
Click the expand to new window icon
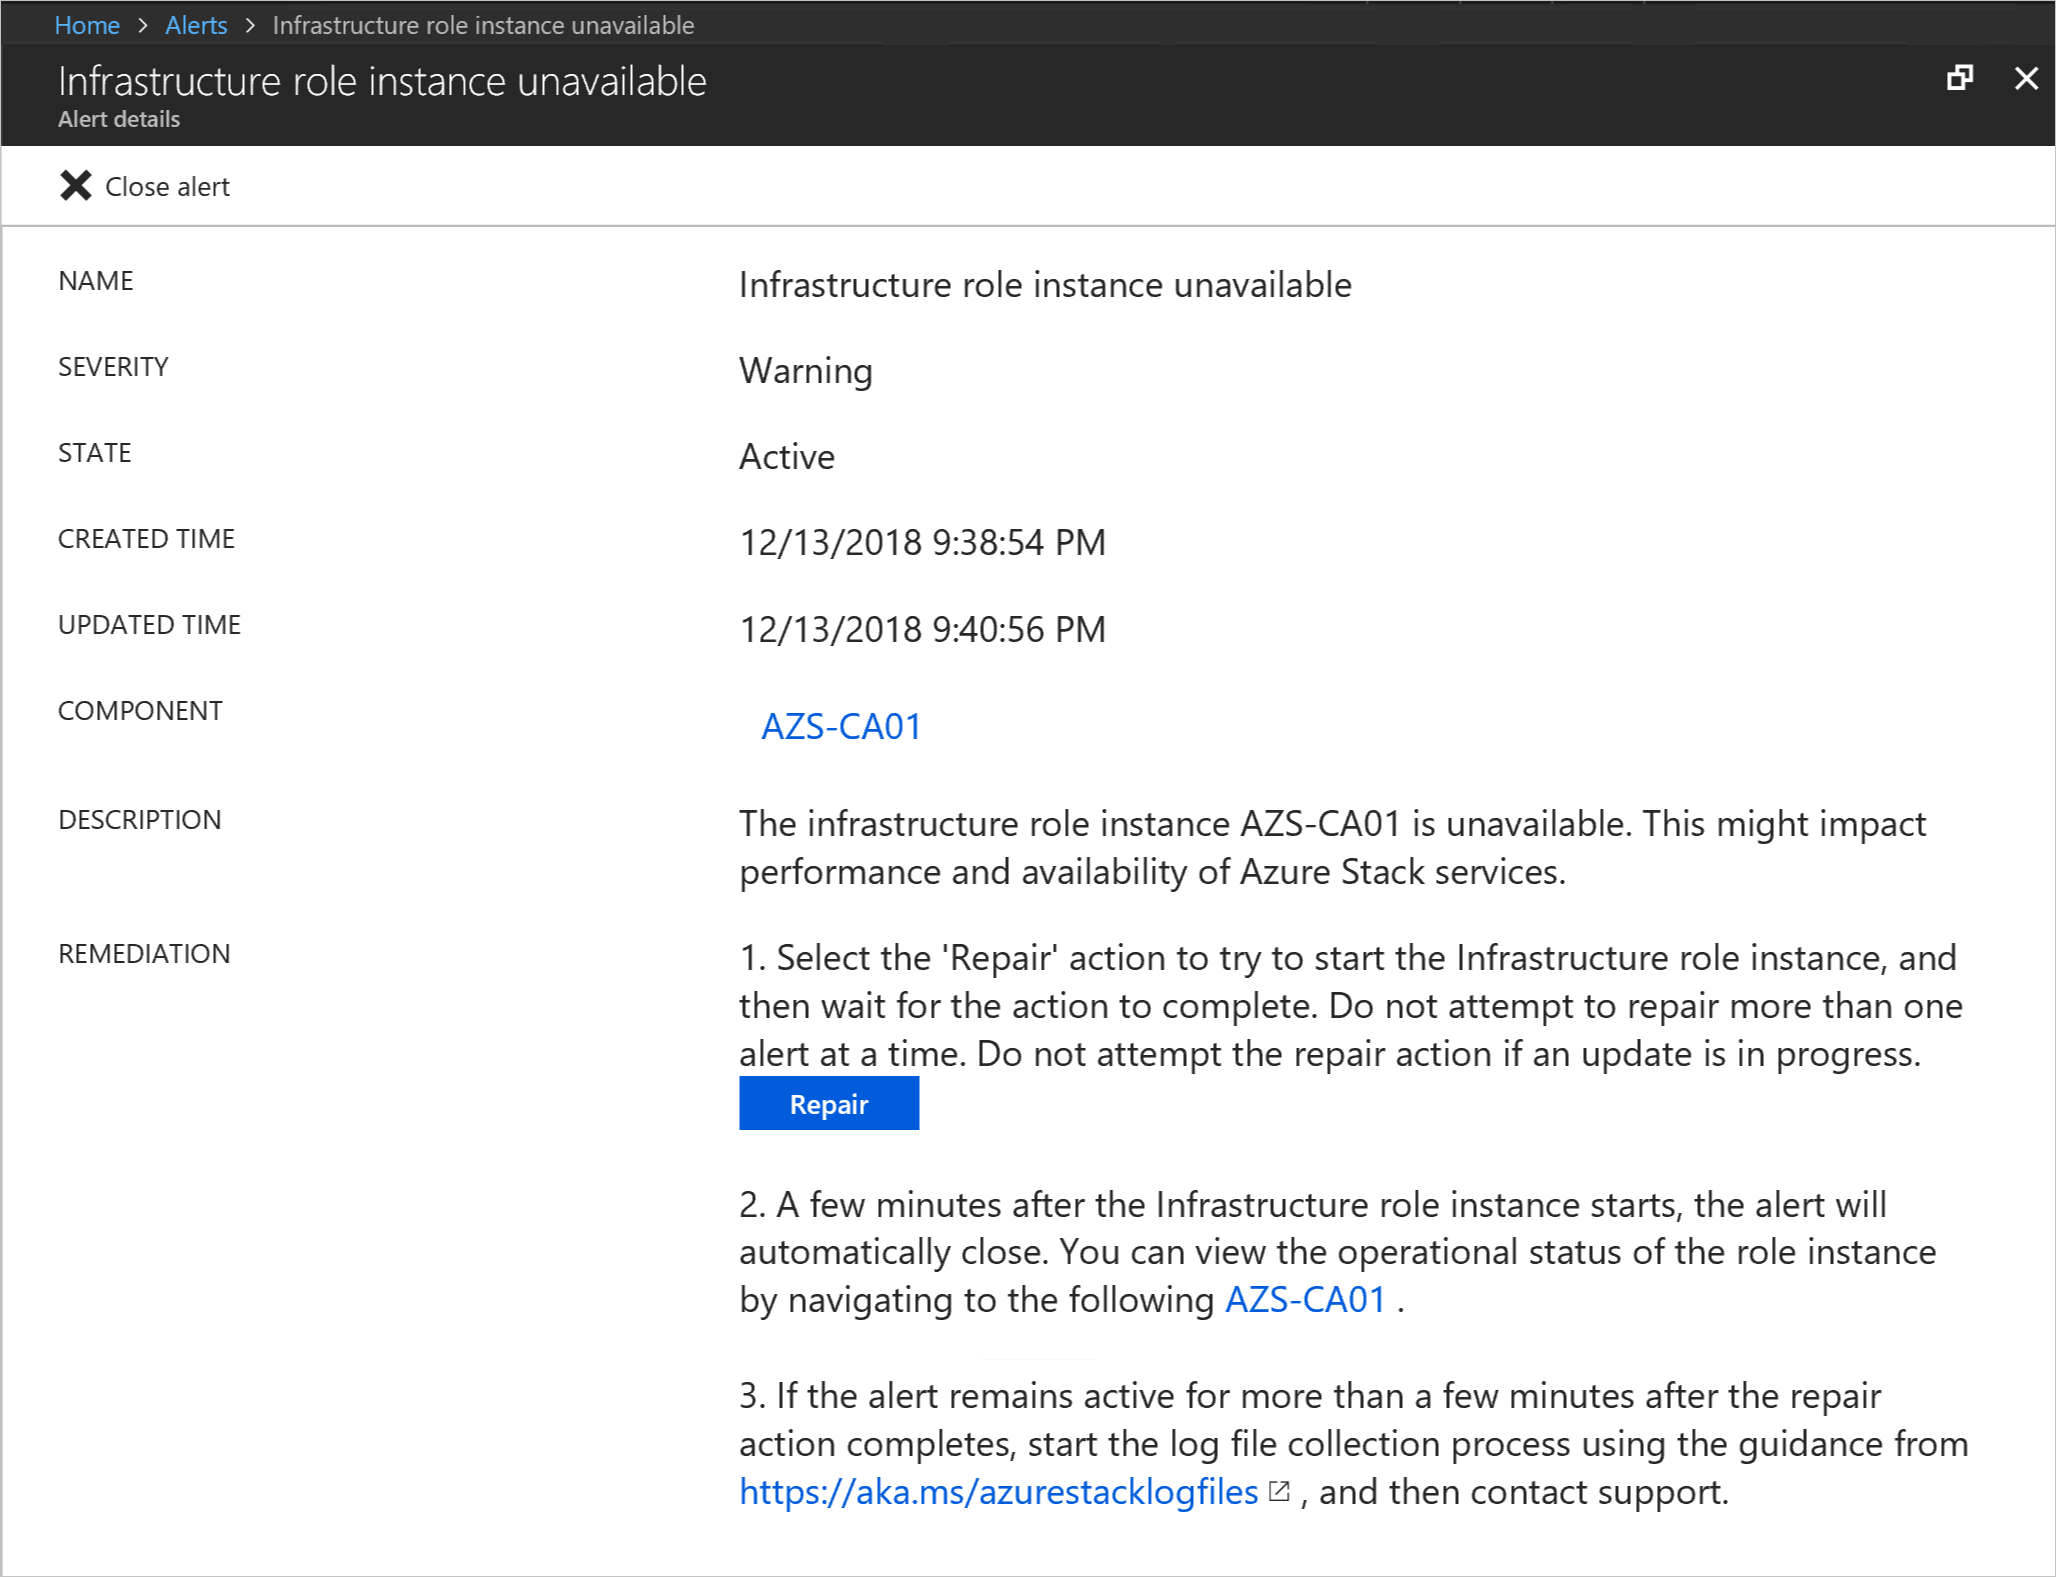tap(1960, 78)
